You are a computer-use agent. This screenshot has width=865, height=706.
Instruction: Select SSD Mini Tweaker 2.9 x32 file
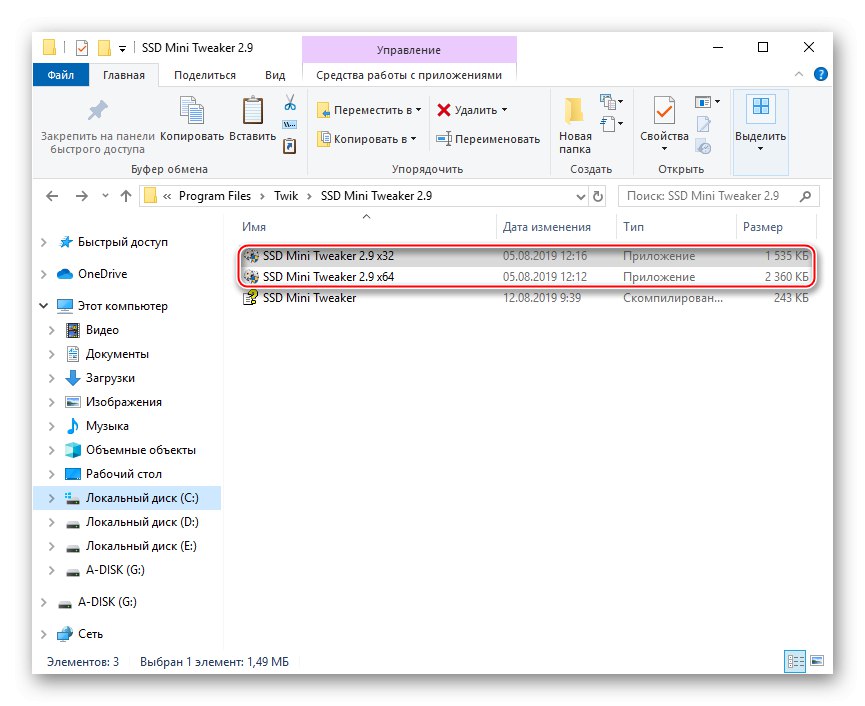526,256
